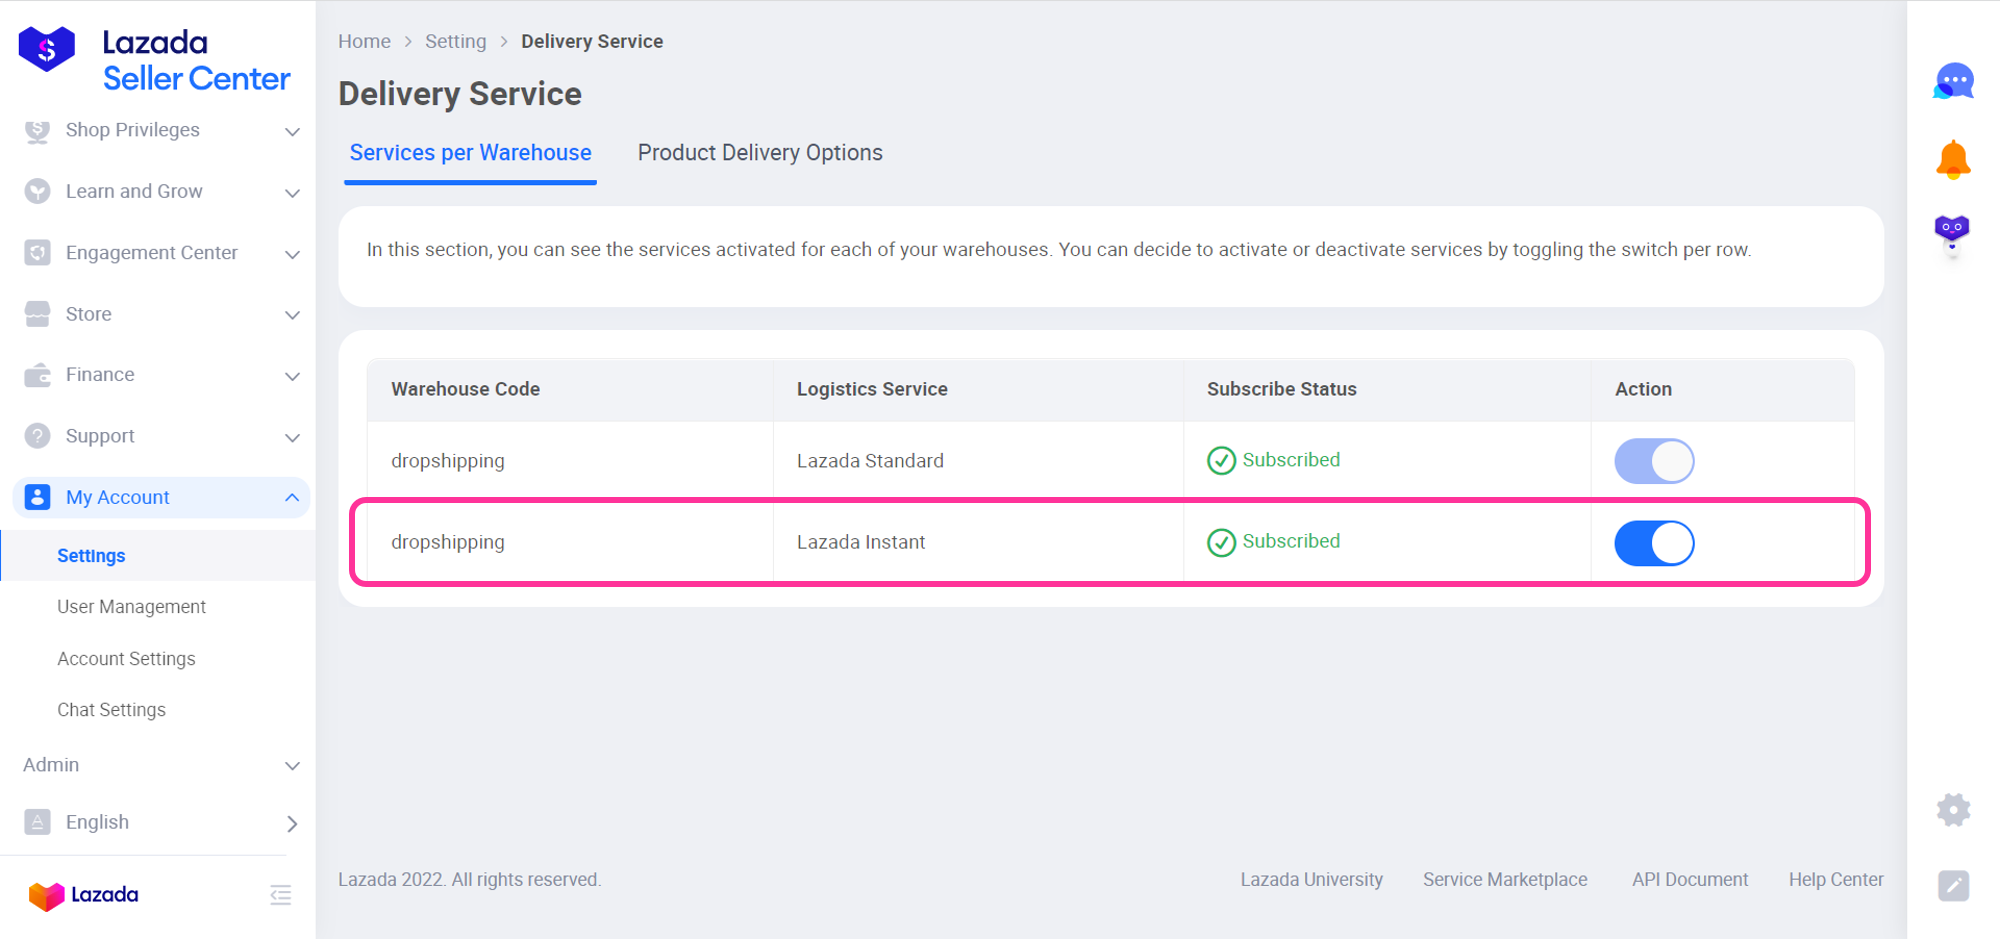Go to Home breadcrumb link
The height and width of the screenshot is (939, 2000).
point(364,41)
